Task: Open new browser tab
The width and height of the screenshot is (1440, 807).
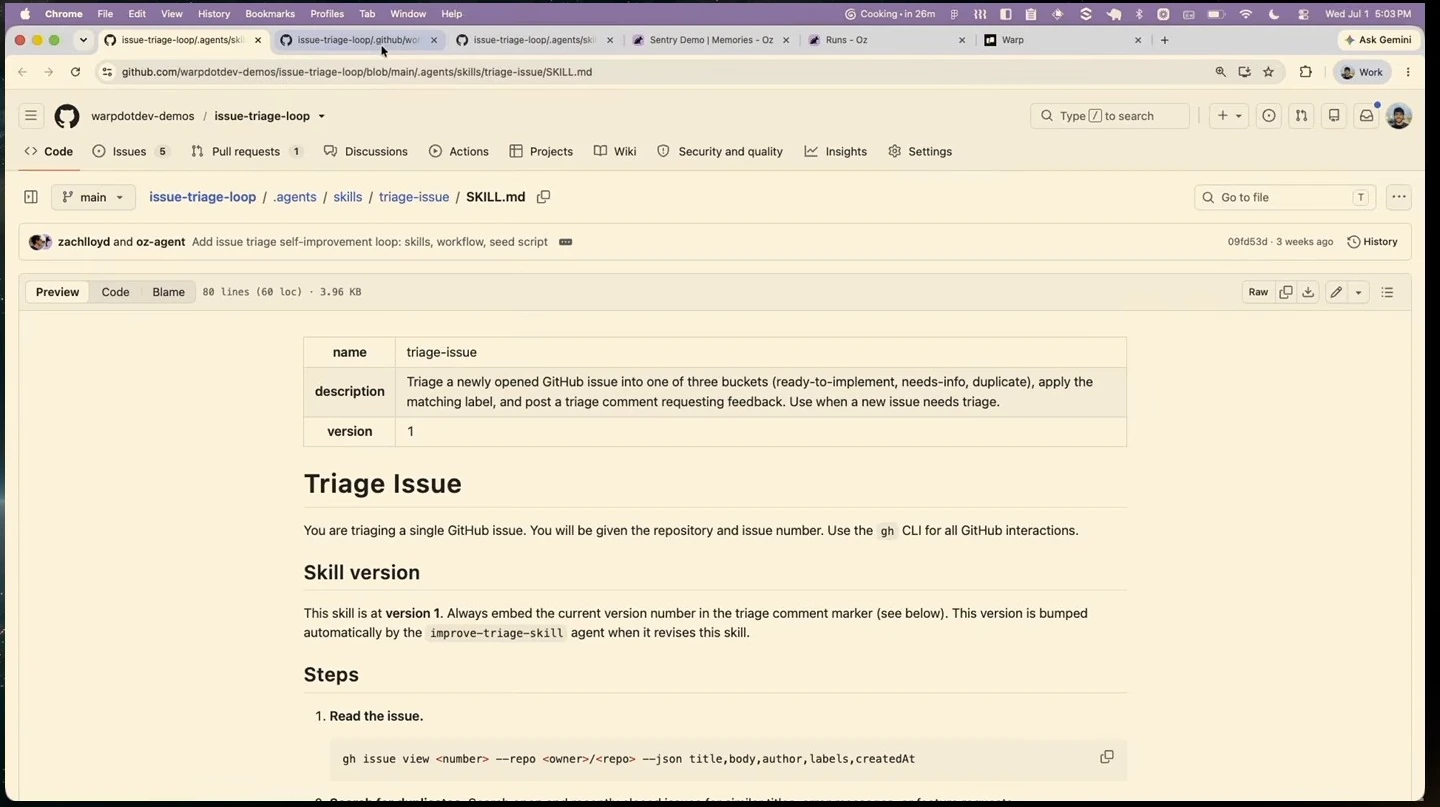Action: (x=1164, y=40)
